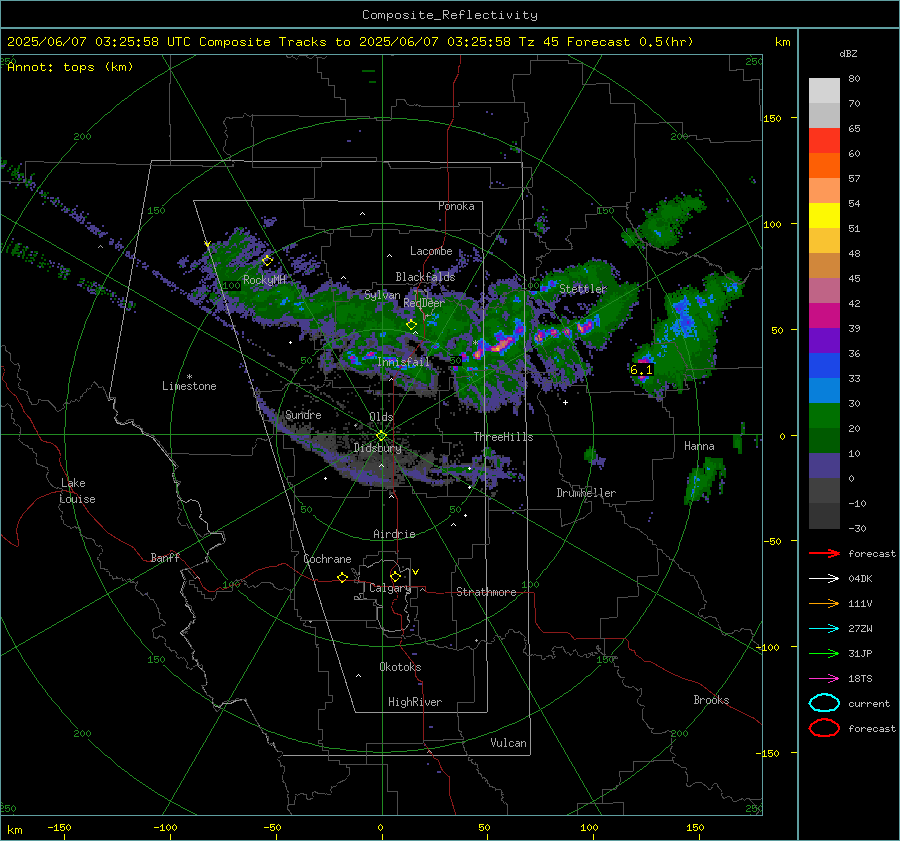Click the Banff city label
The image size is (900, 841).
(165, 558)
